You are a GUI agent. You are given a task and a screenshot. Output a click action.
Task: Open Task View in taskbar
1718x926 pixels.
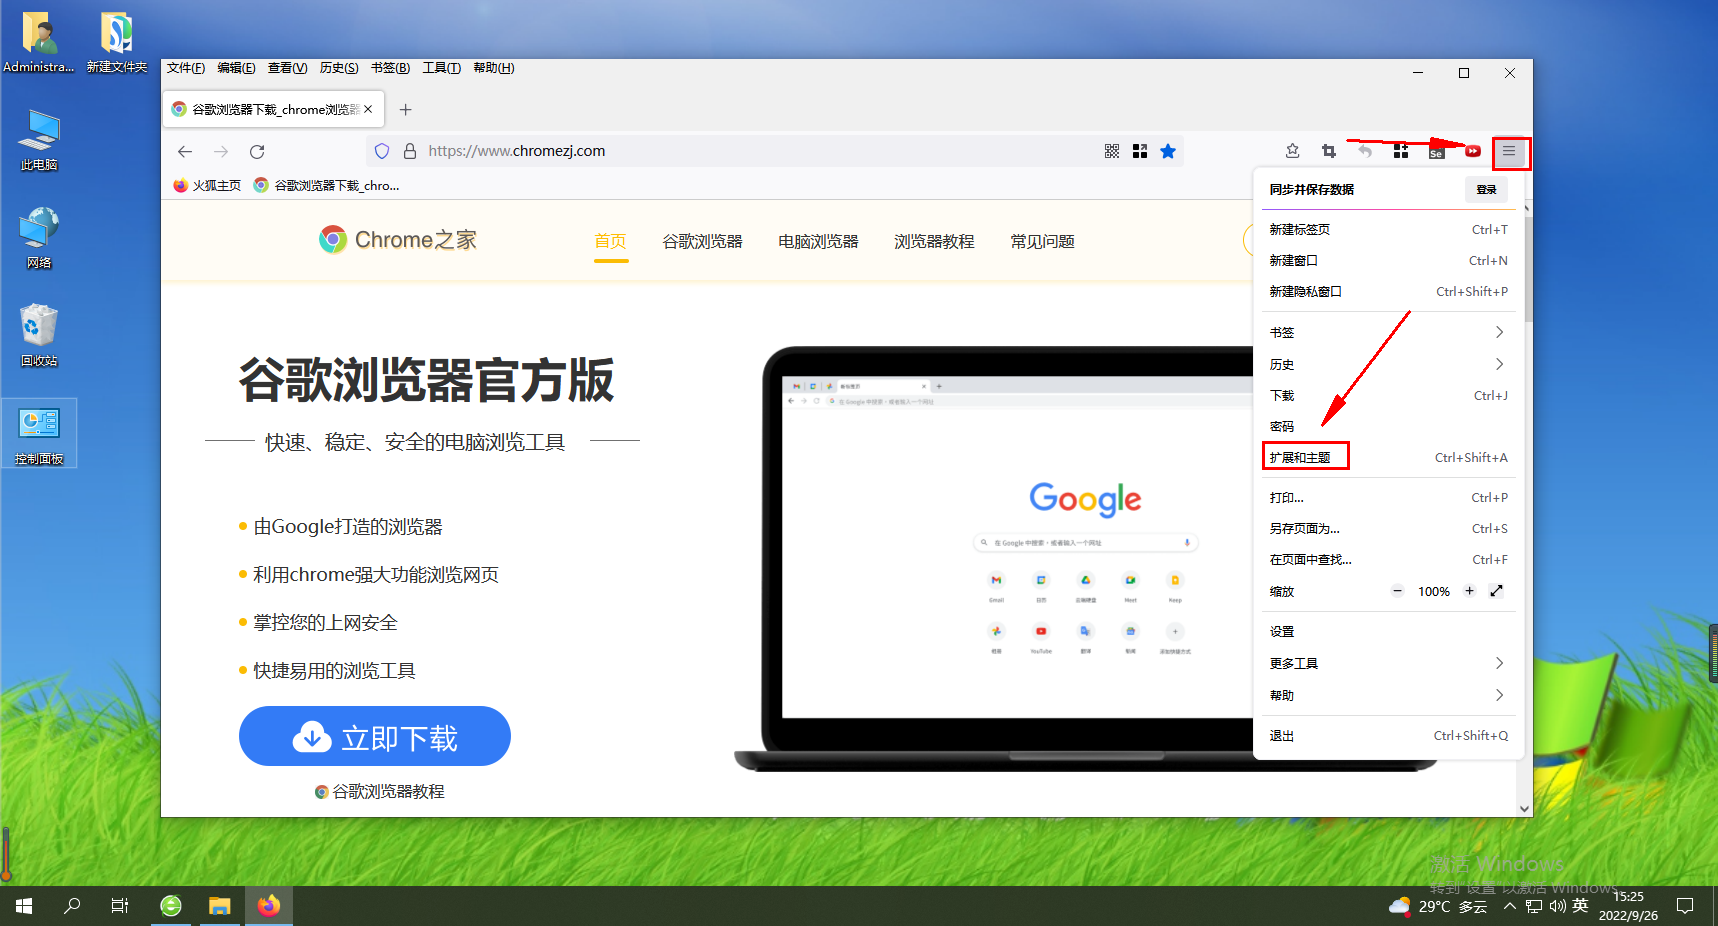click(120, 906)
